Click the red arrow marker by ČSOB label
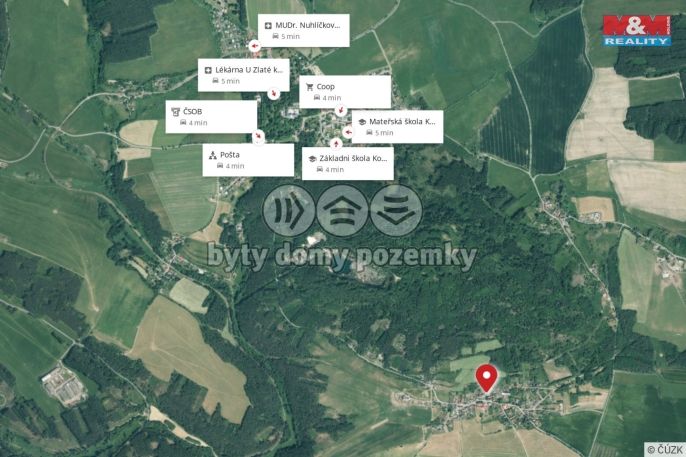The image size is (686, 457). (x=259, y=136)
